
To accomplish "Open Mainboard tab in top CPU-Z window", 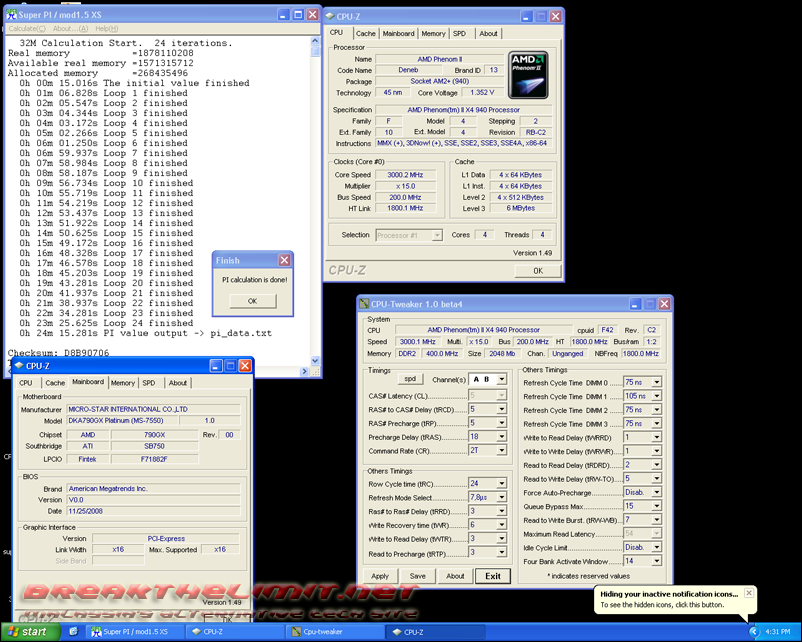I will pos(398,33).
